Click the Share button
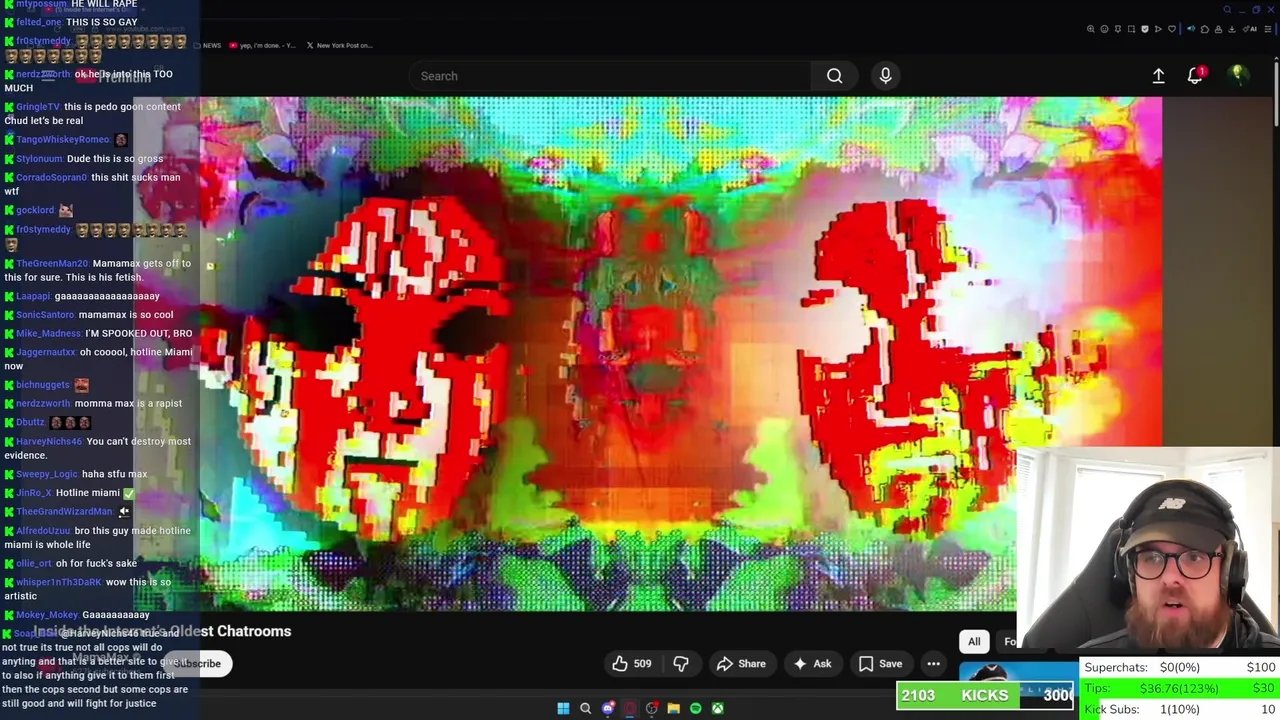The image size is (1280, 720). tap(741, 663)
